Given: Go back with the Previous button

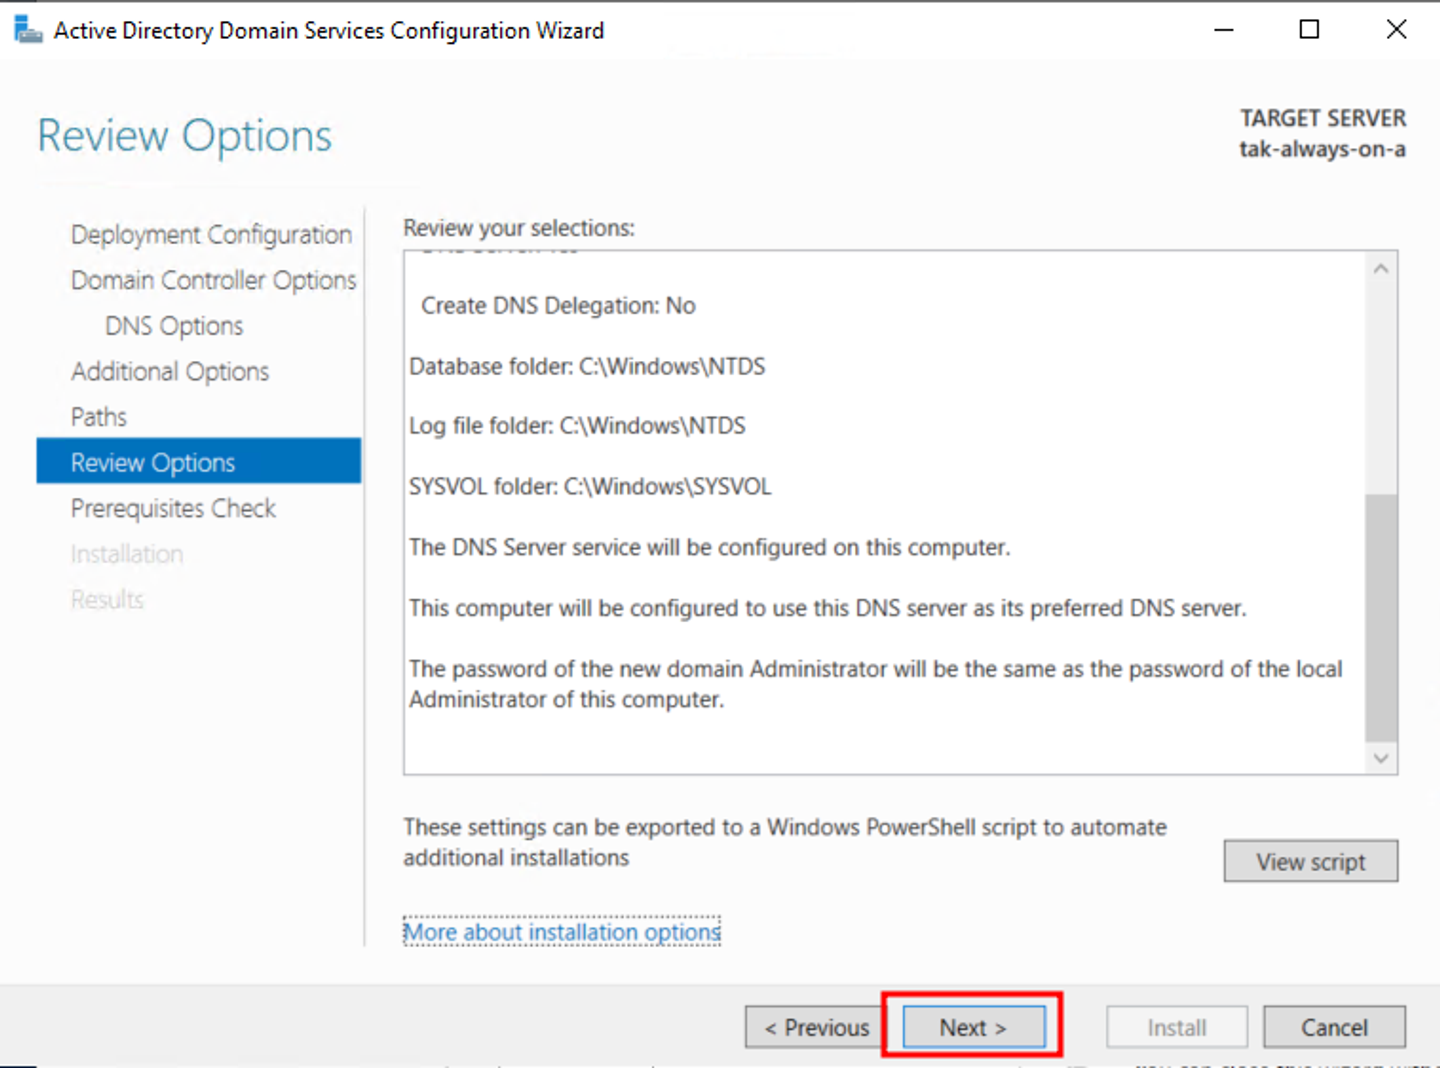Looking at the screenshot, I should [x=817, y=1027].
